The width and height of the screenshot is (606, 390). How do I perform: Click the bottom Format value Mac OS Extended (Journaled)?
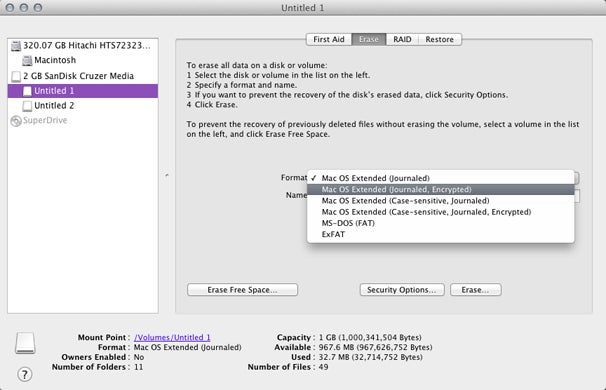(187, 347)
